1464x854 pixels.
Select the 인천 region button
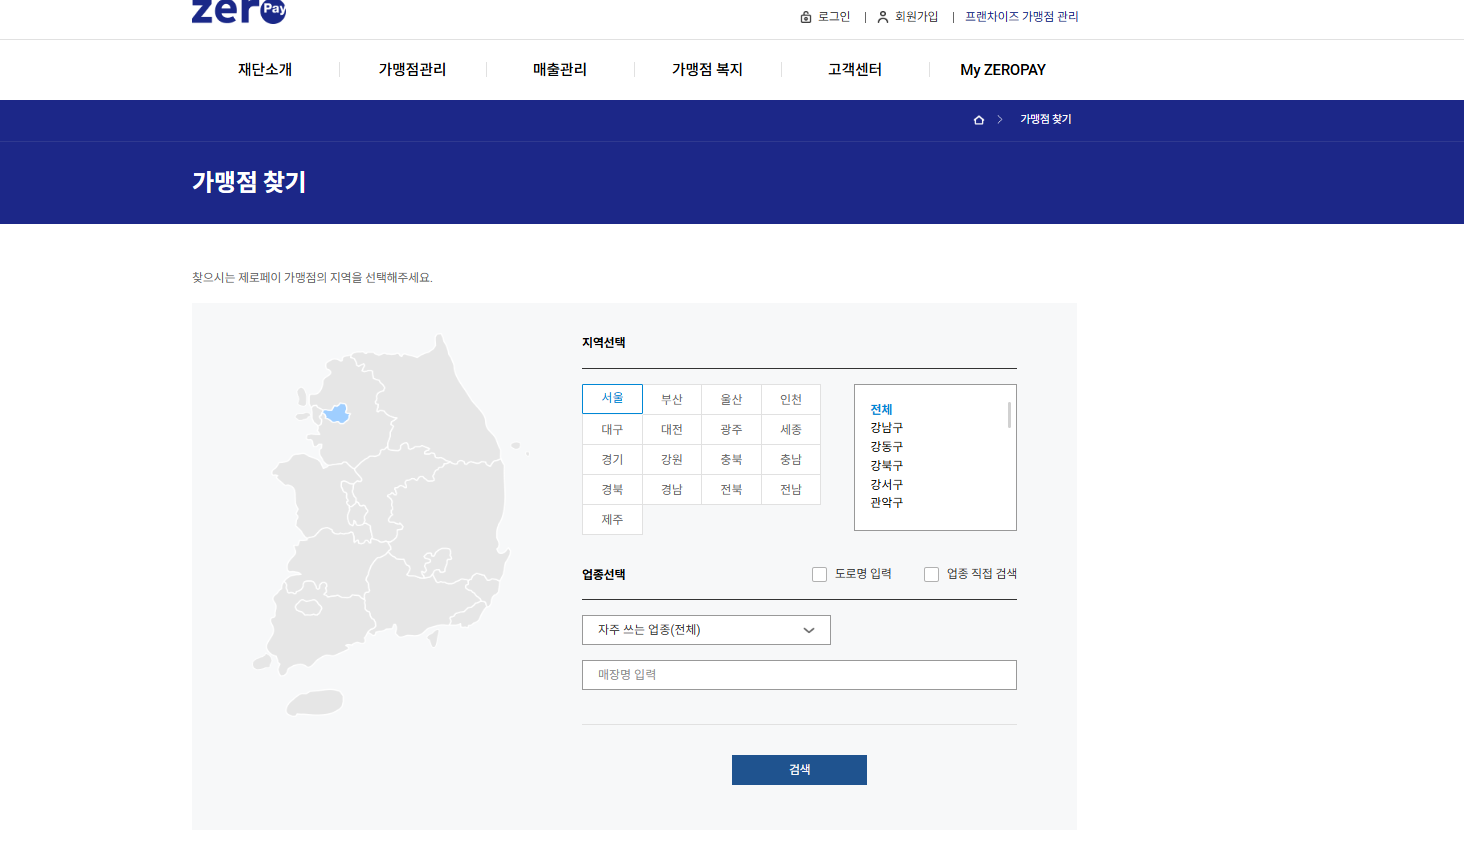click(x=791, y=400)
